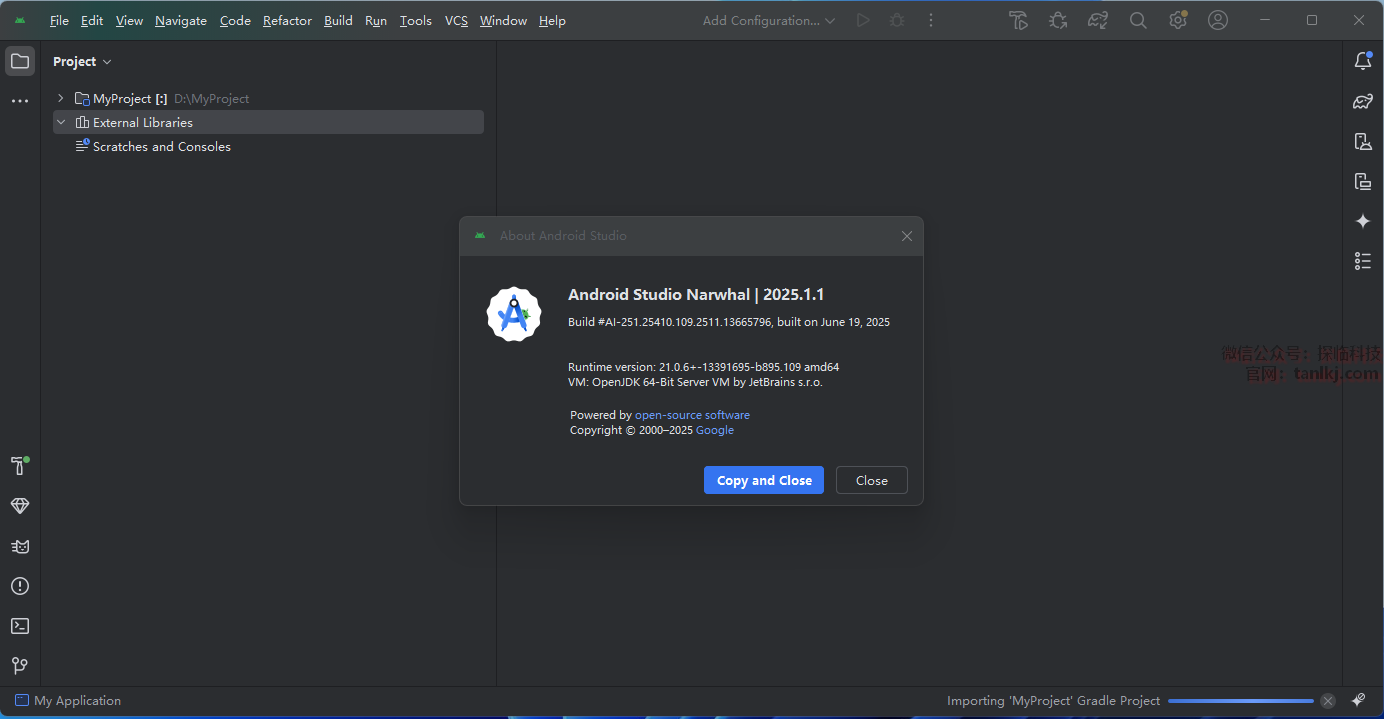Click the Gradle import progress bar
Image resolution: width=1384 pixels, height=719 pixels.
pyautogui.click(x=1240, y=701)
